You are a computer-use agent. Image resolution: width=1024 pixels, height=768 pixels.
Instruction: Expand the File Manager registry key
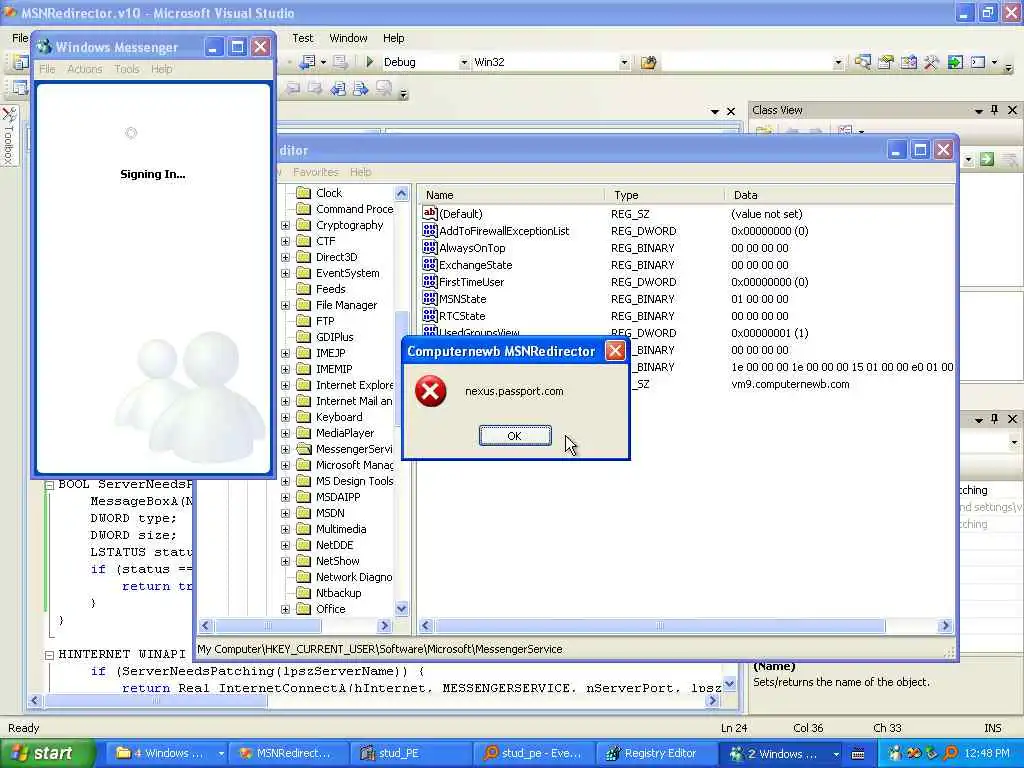[x=285, y=305]
